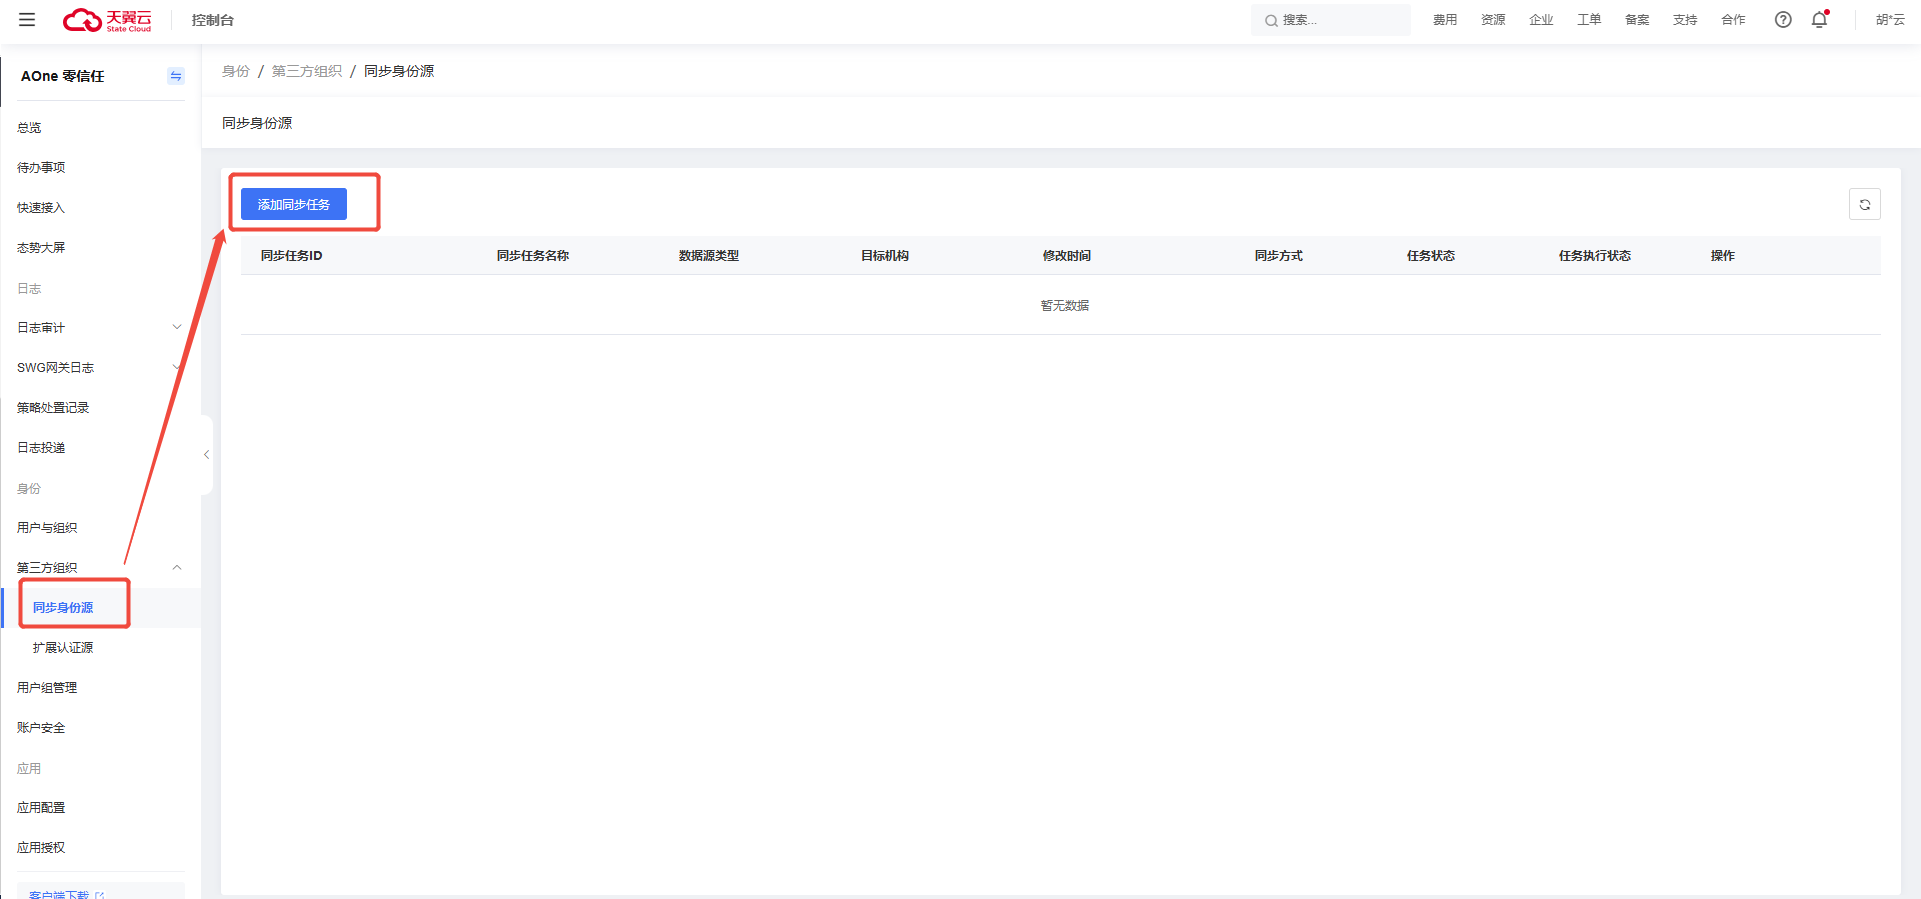Collapse the sidebar with the arrow handle
The width and height of the screenshot is (1921, 899).
pyautogui.click(x=206, y=455)
